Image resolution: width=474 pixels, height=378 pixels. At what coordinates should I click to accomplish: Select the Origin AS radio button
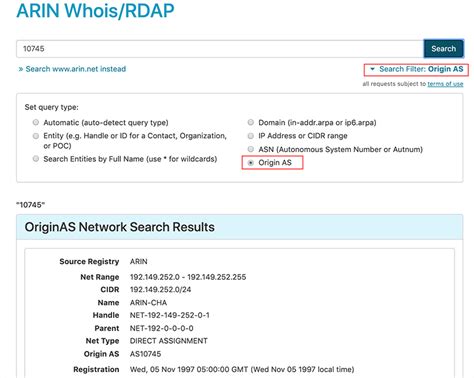tap(251, 163)
